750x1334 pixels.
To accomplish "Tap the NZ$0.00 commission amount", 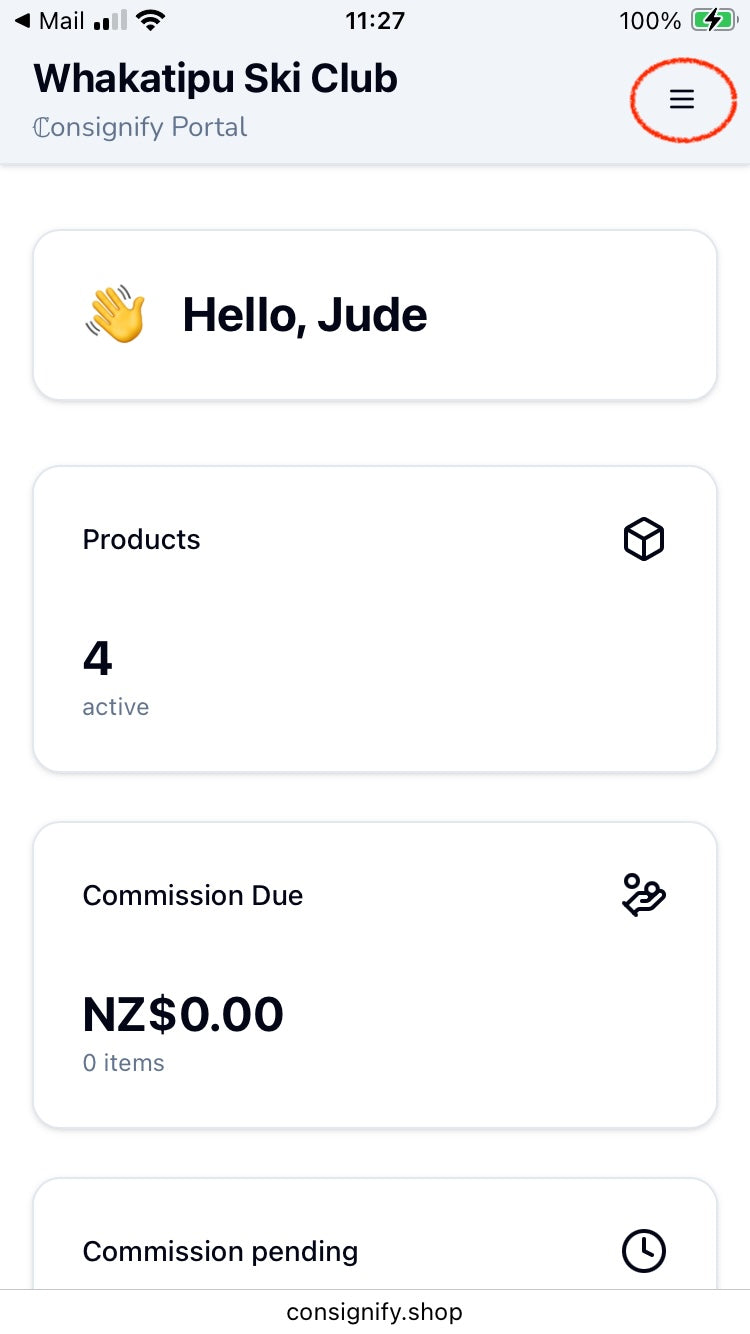I will (x=183, y=1014).
